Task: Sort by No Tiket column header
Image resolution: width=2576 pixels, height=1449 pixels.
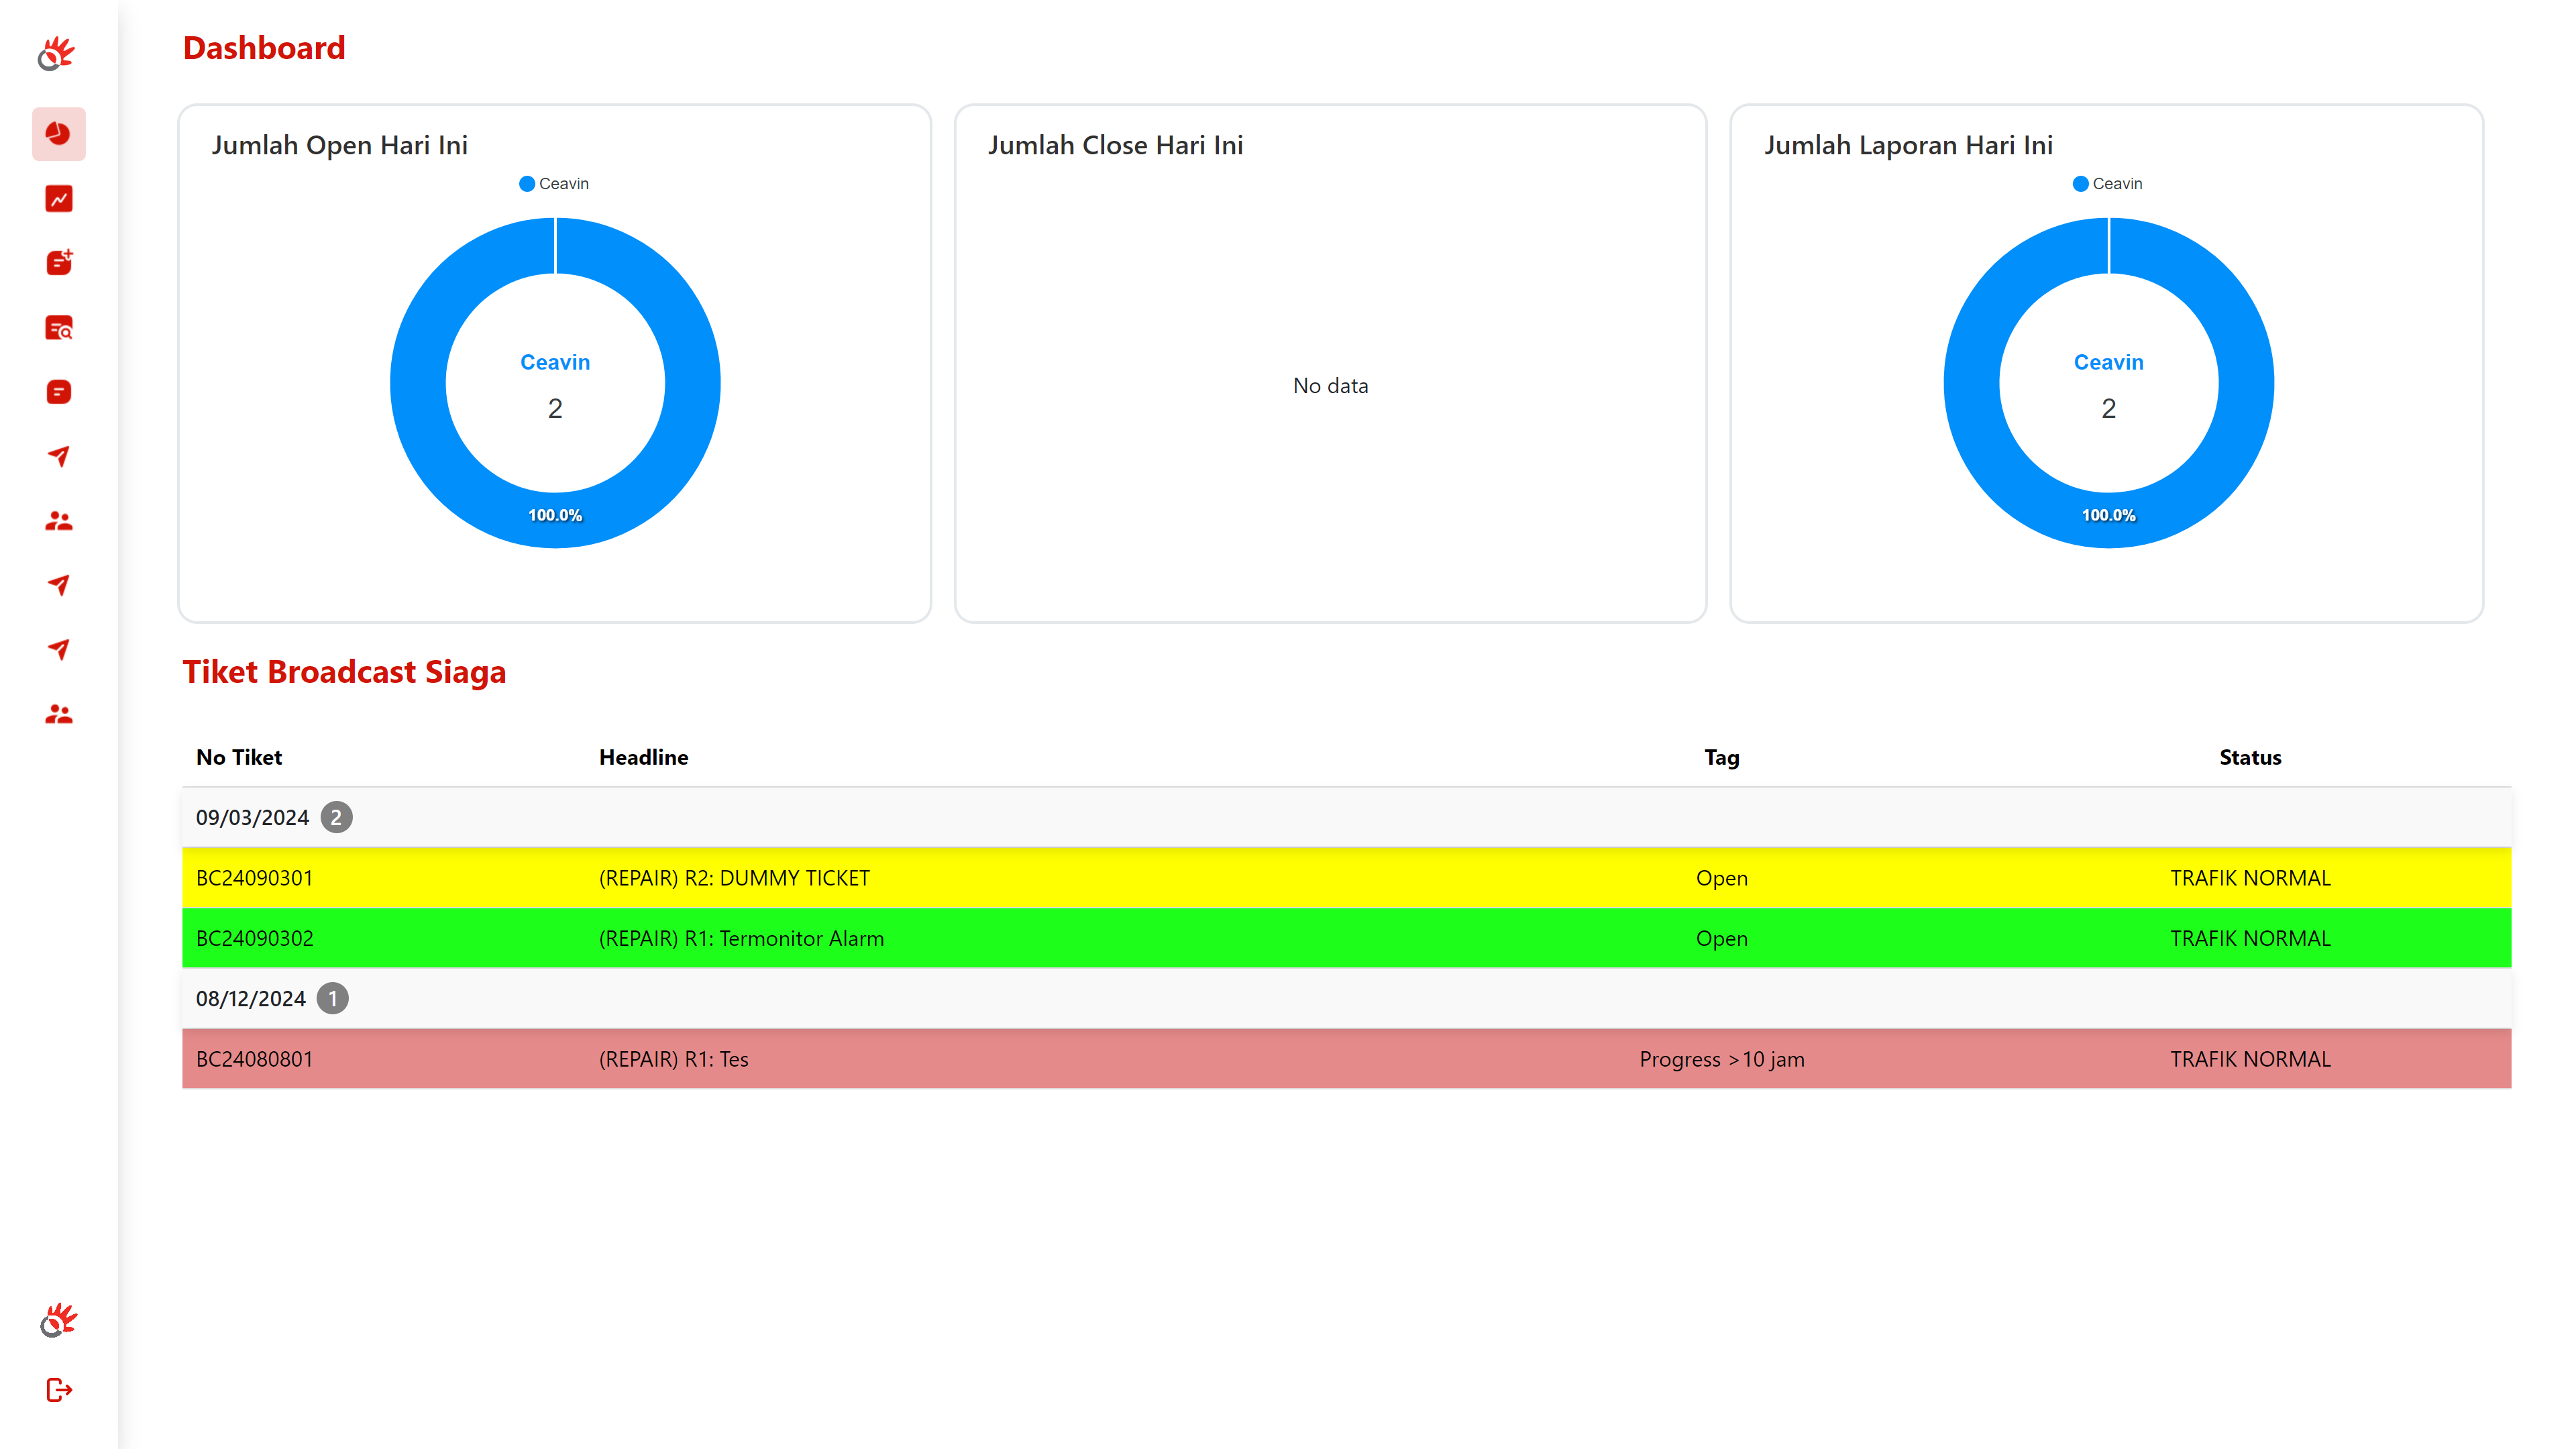Action: point(239,758)
